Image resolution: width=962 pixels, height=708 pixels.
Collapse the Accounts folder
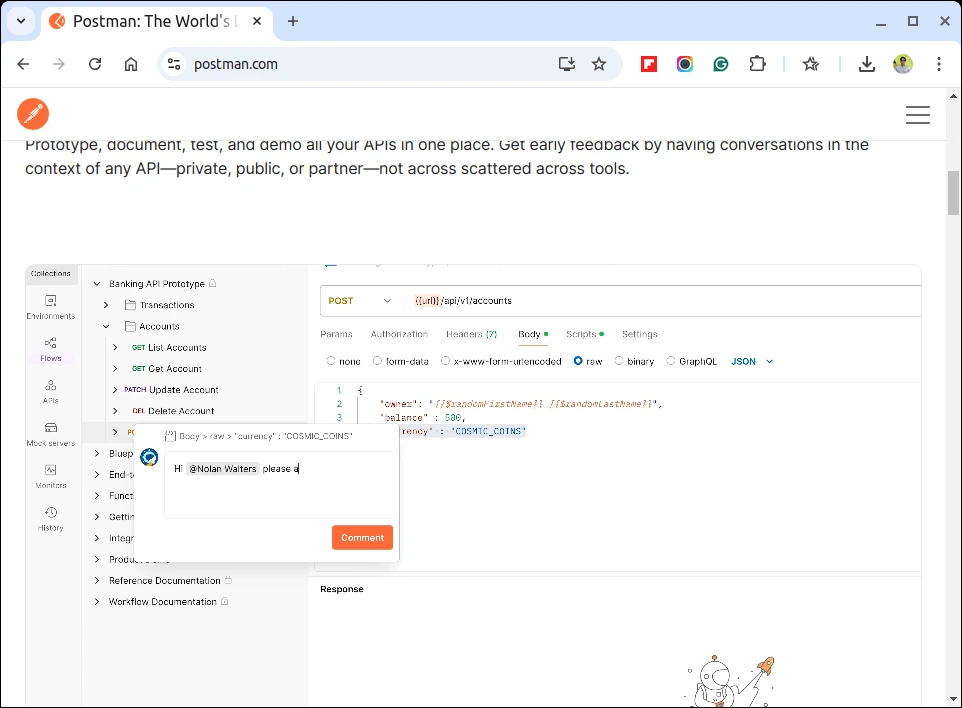(x=106, y=326)
